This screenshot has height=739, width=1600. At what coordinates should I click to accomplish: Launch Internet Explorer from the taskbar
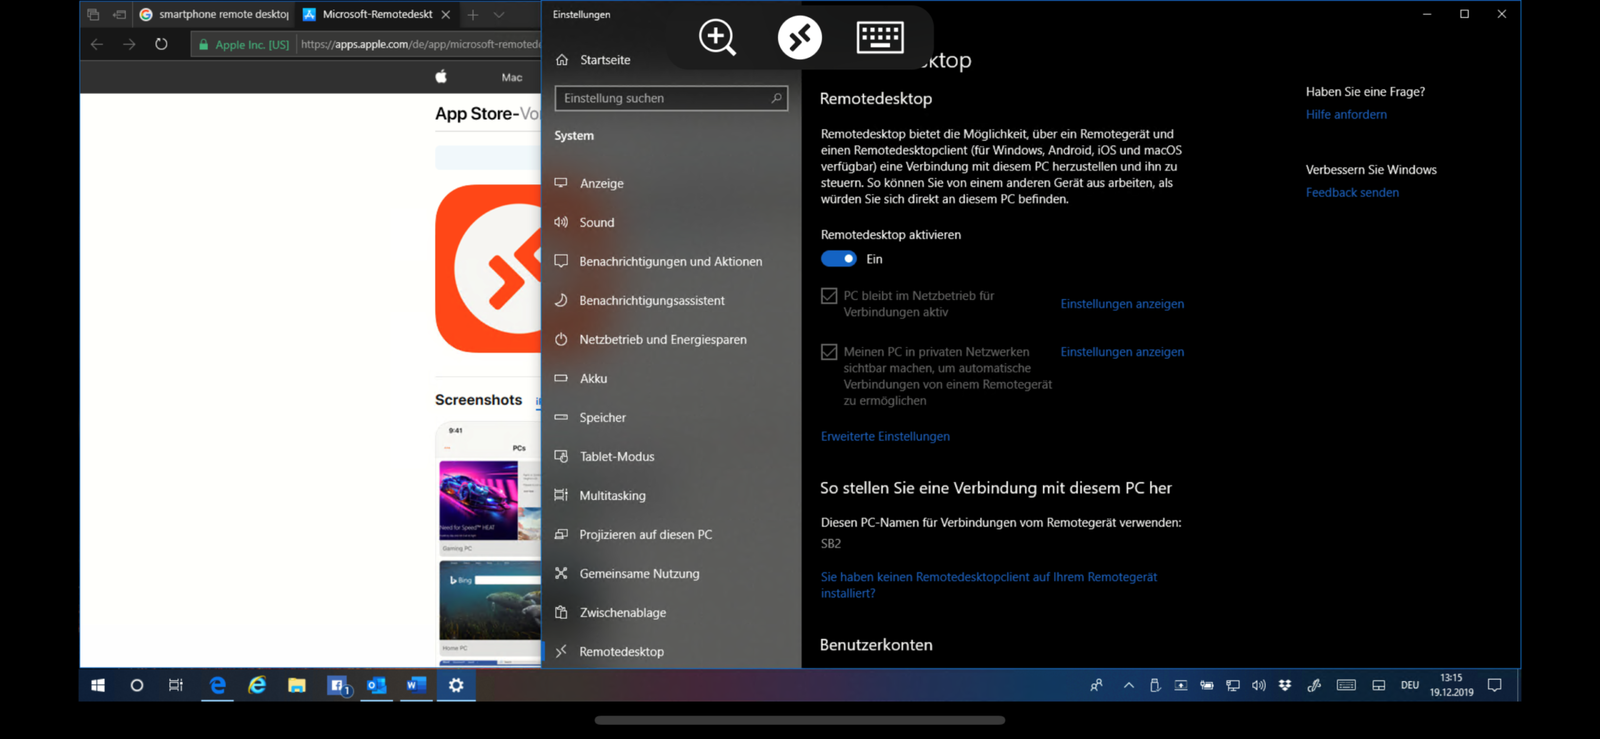(257, 685)
